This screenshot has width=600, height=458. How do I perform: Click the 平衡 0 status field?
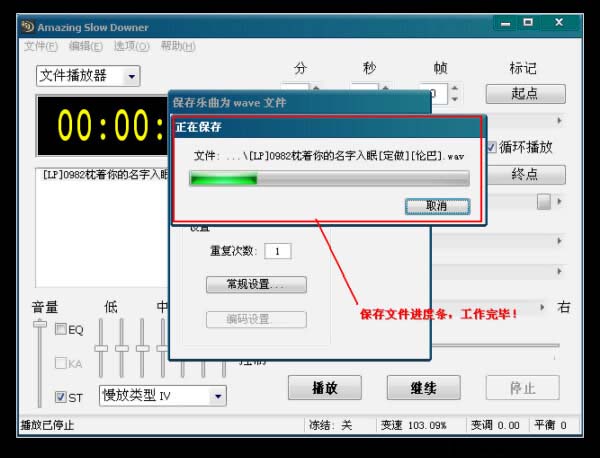(x=550, y=425)
